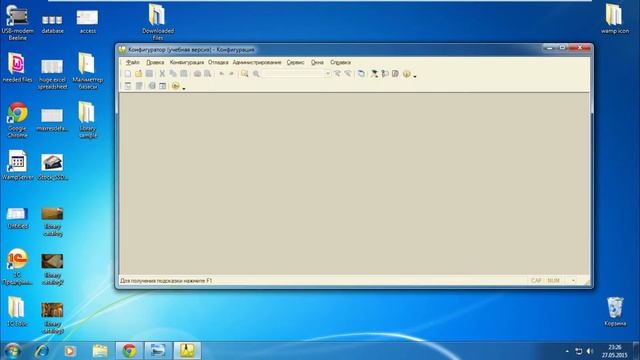Screen dimensions: 640x360
Task: Show hidden system tray icons
Action: click(x=567, y=351)
